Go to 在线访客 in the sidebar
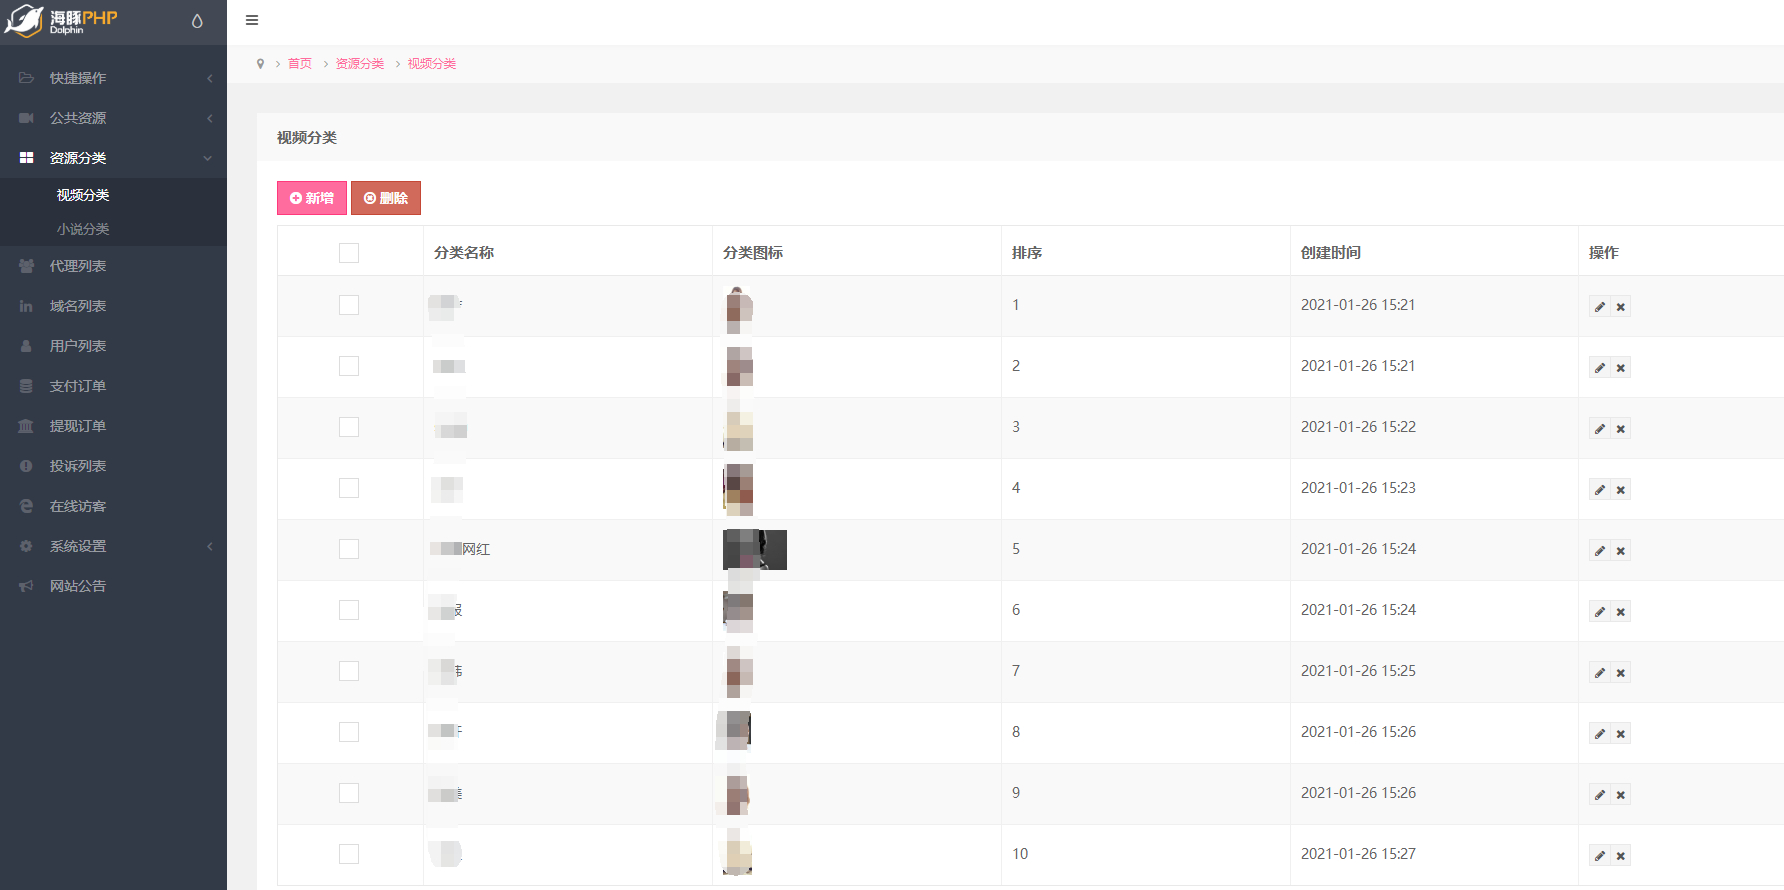Screen dimensions: 1784x890 pos(78,506)
